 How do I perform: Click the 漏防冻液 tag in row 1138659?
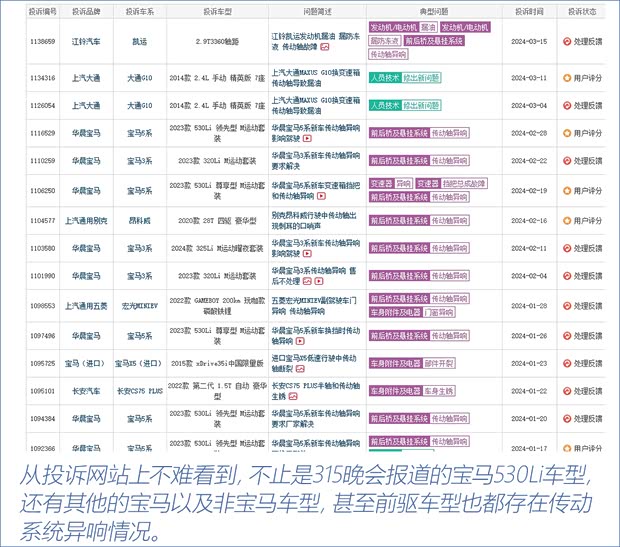point(385,41)
